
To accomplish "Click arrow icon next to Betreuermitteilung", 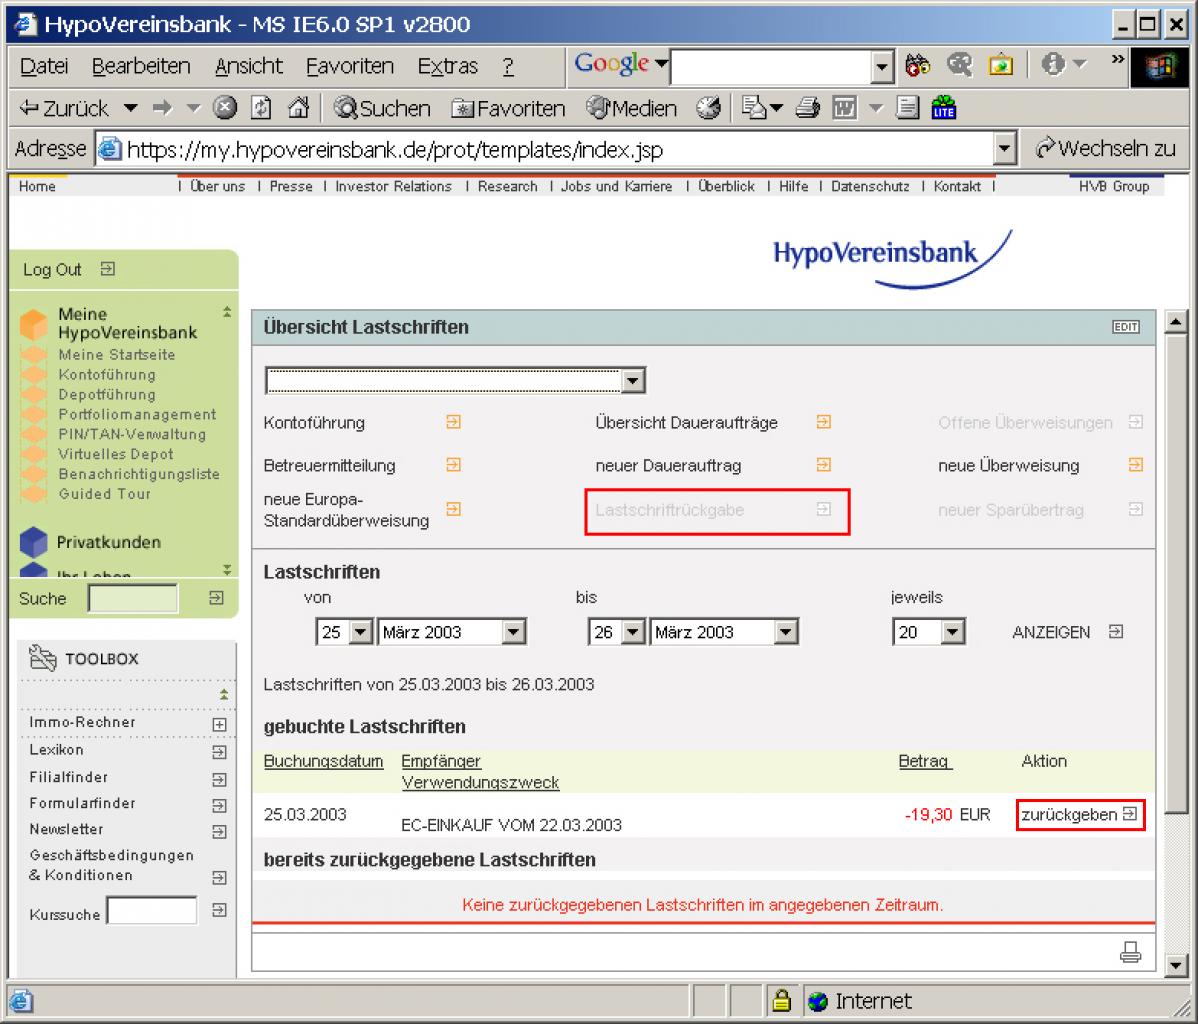I will click(x=453, y=465).
